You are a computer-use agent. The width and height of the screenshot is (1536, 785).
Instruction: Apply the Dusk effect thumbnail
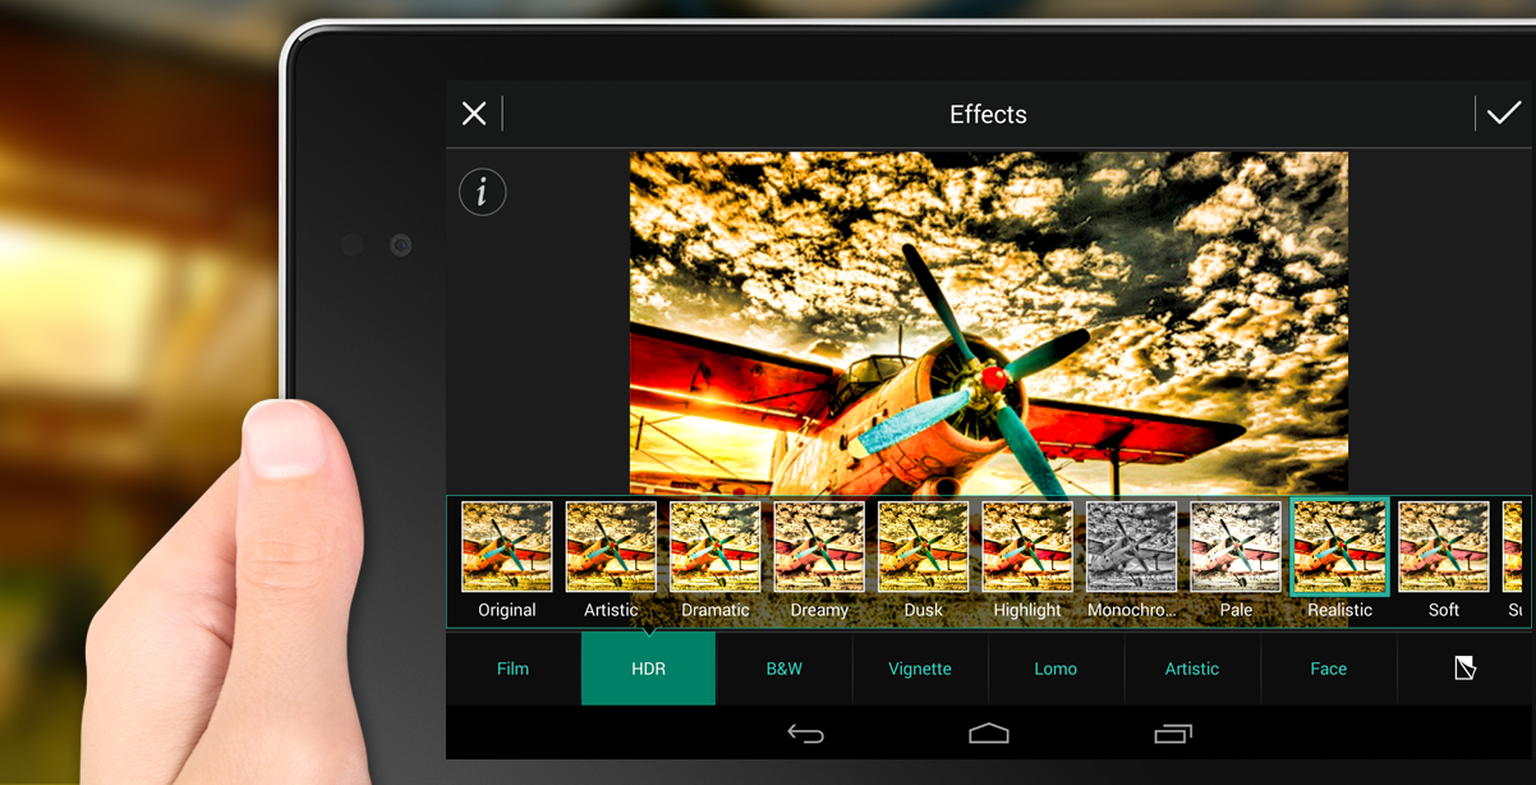point(923,547)
